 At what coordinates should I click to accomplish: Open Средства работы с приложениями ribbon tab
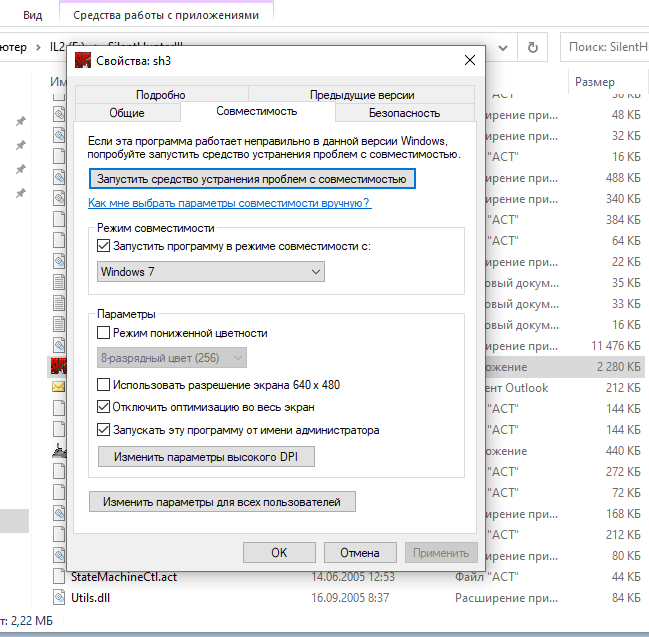[x=166, y=15]
